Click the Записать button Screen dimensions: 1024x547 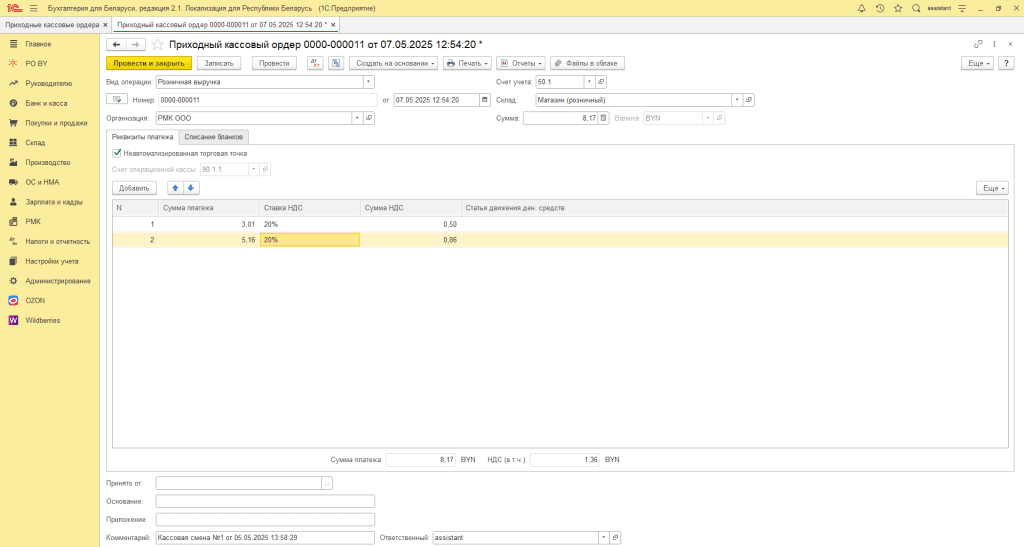tap(219, 63)
